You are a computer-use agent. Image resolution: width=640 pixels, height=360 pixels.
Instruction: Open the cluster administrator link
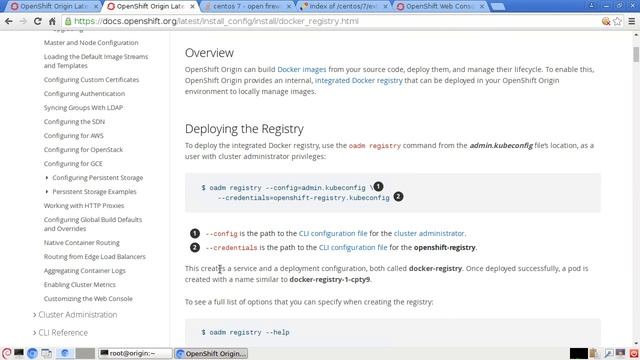[x=429, y=233]
